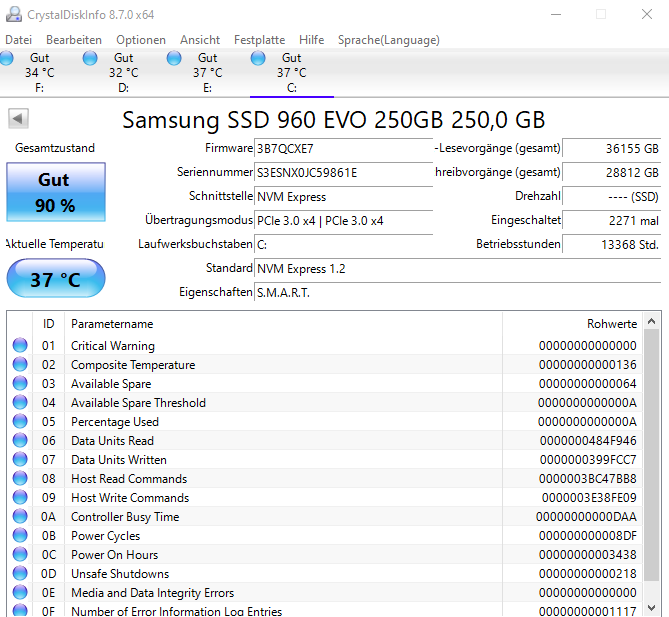
Task: Click the previous disk arrow button
Action: click(18, 118)
